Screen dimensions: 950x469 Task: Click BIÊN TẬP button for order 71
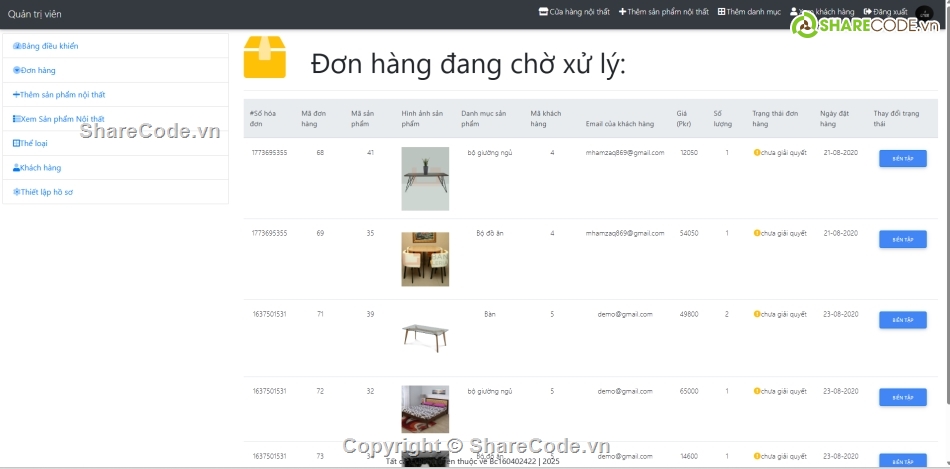coord(903,320)
